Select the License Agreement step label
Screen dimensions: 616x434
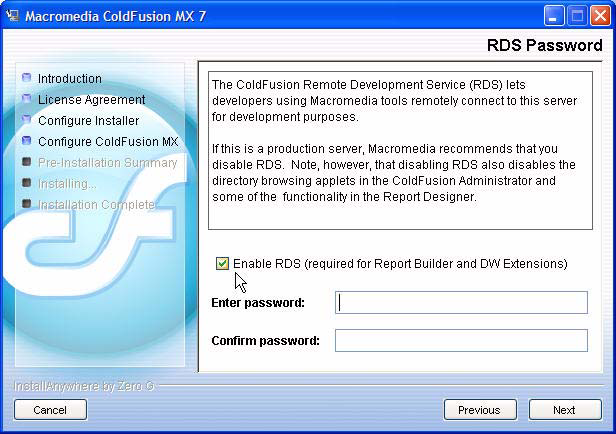coord(92,100)
